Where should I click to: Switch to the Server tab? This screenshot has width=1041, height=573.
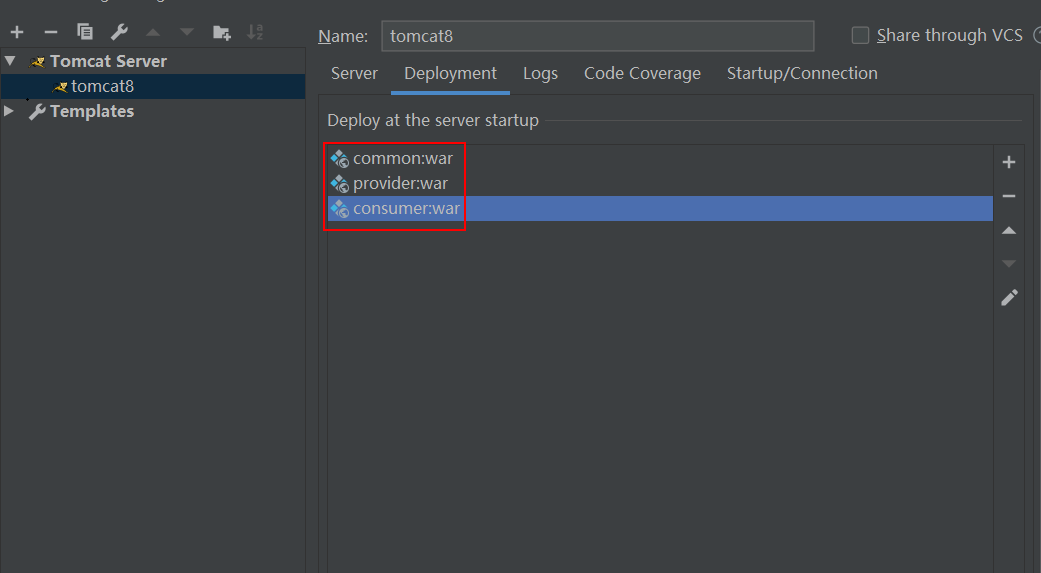354,73
